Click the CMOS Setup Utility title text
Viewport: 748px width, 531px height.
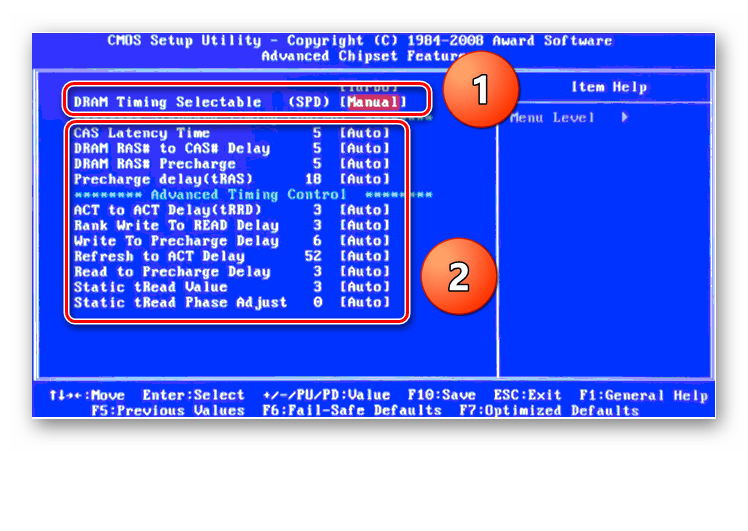tap(360, 41)
